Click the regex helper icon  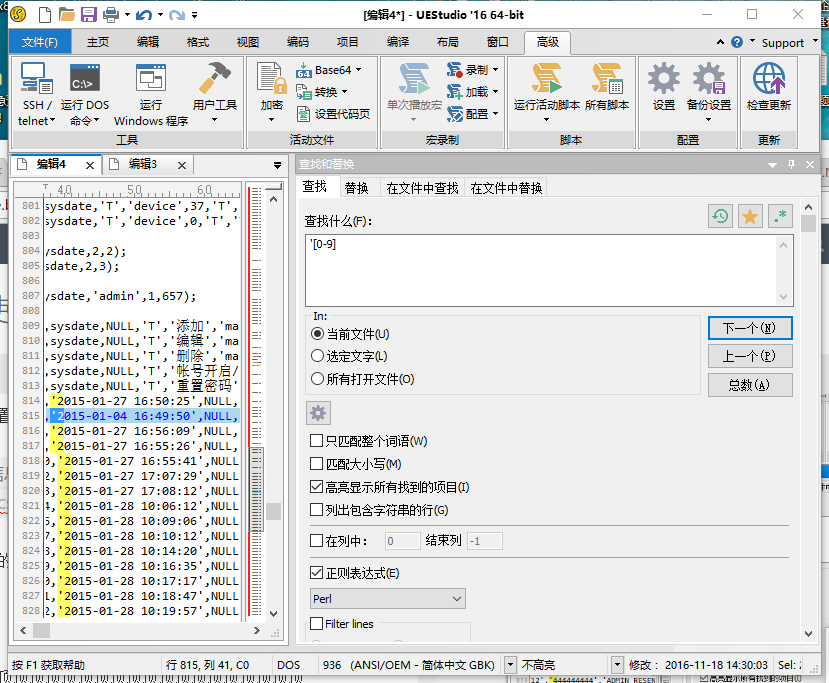(780, 216)
